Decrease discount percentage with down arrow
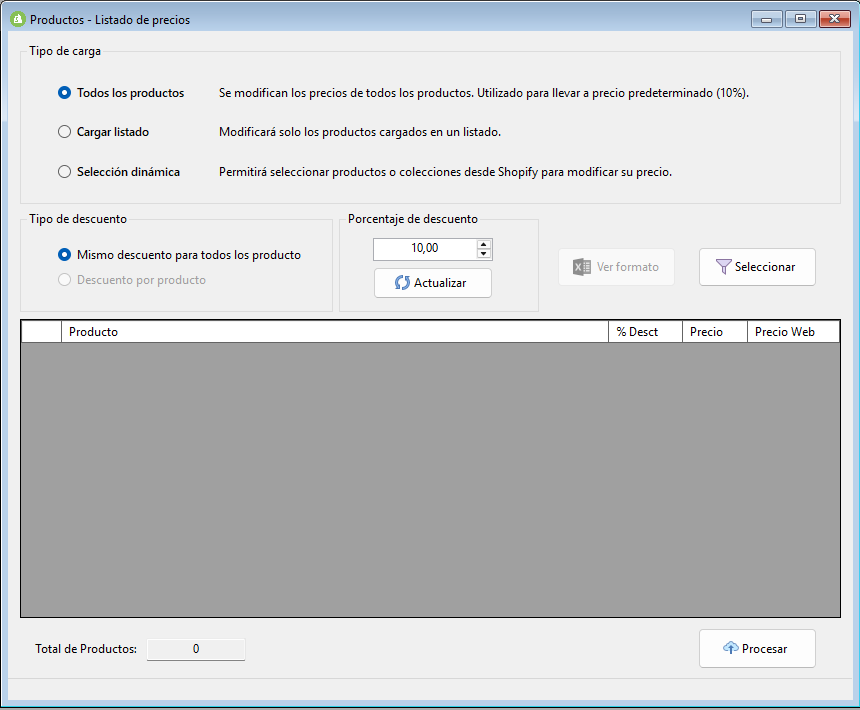The height and width of the screenshot is (710, 860). 484,254
